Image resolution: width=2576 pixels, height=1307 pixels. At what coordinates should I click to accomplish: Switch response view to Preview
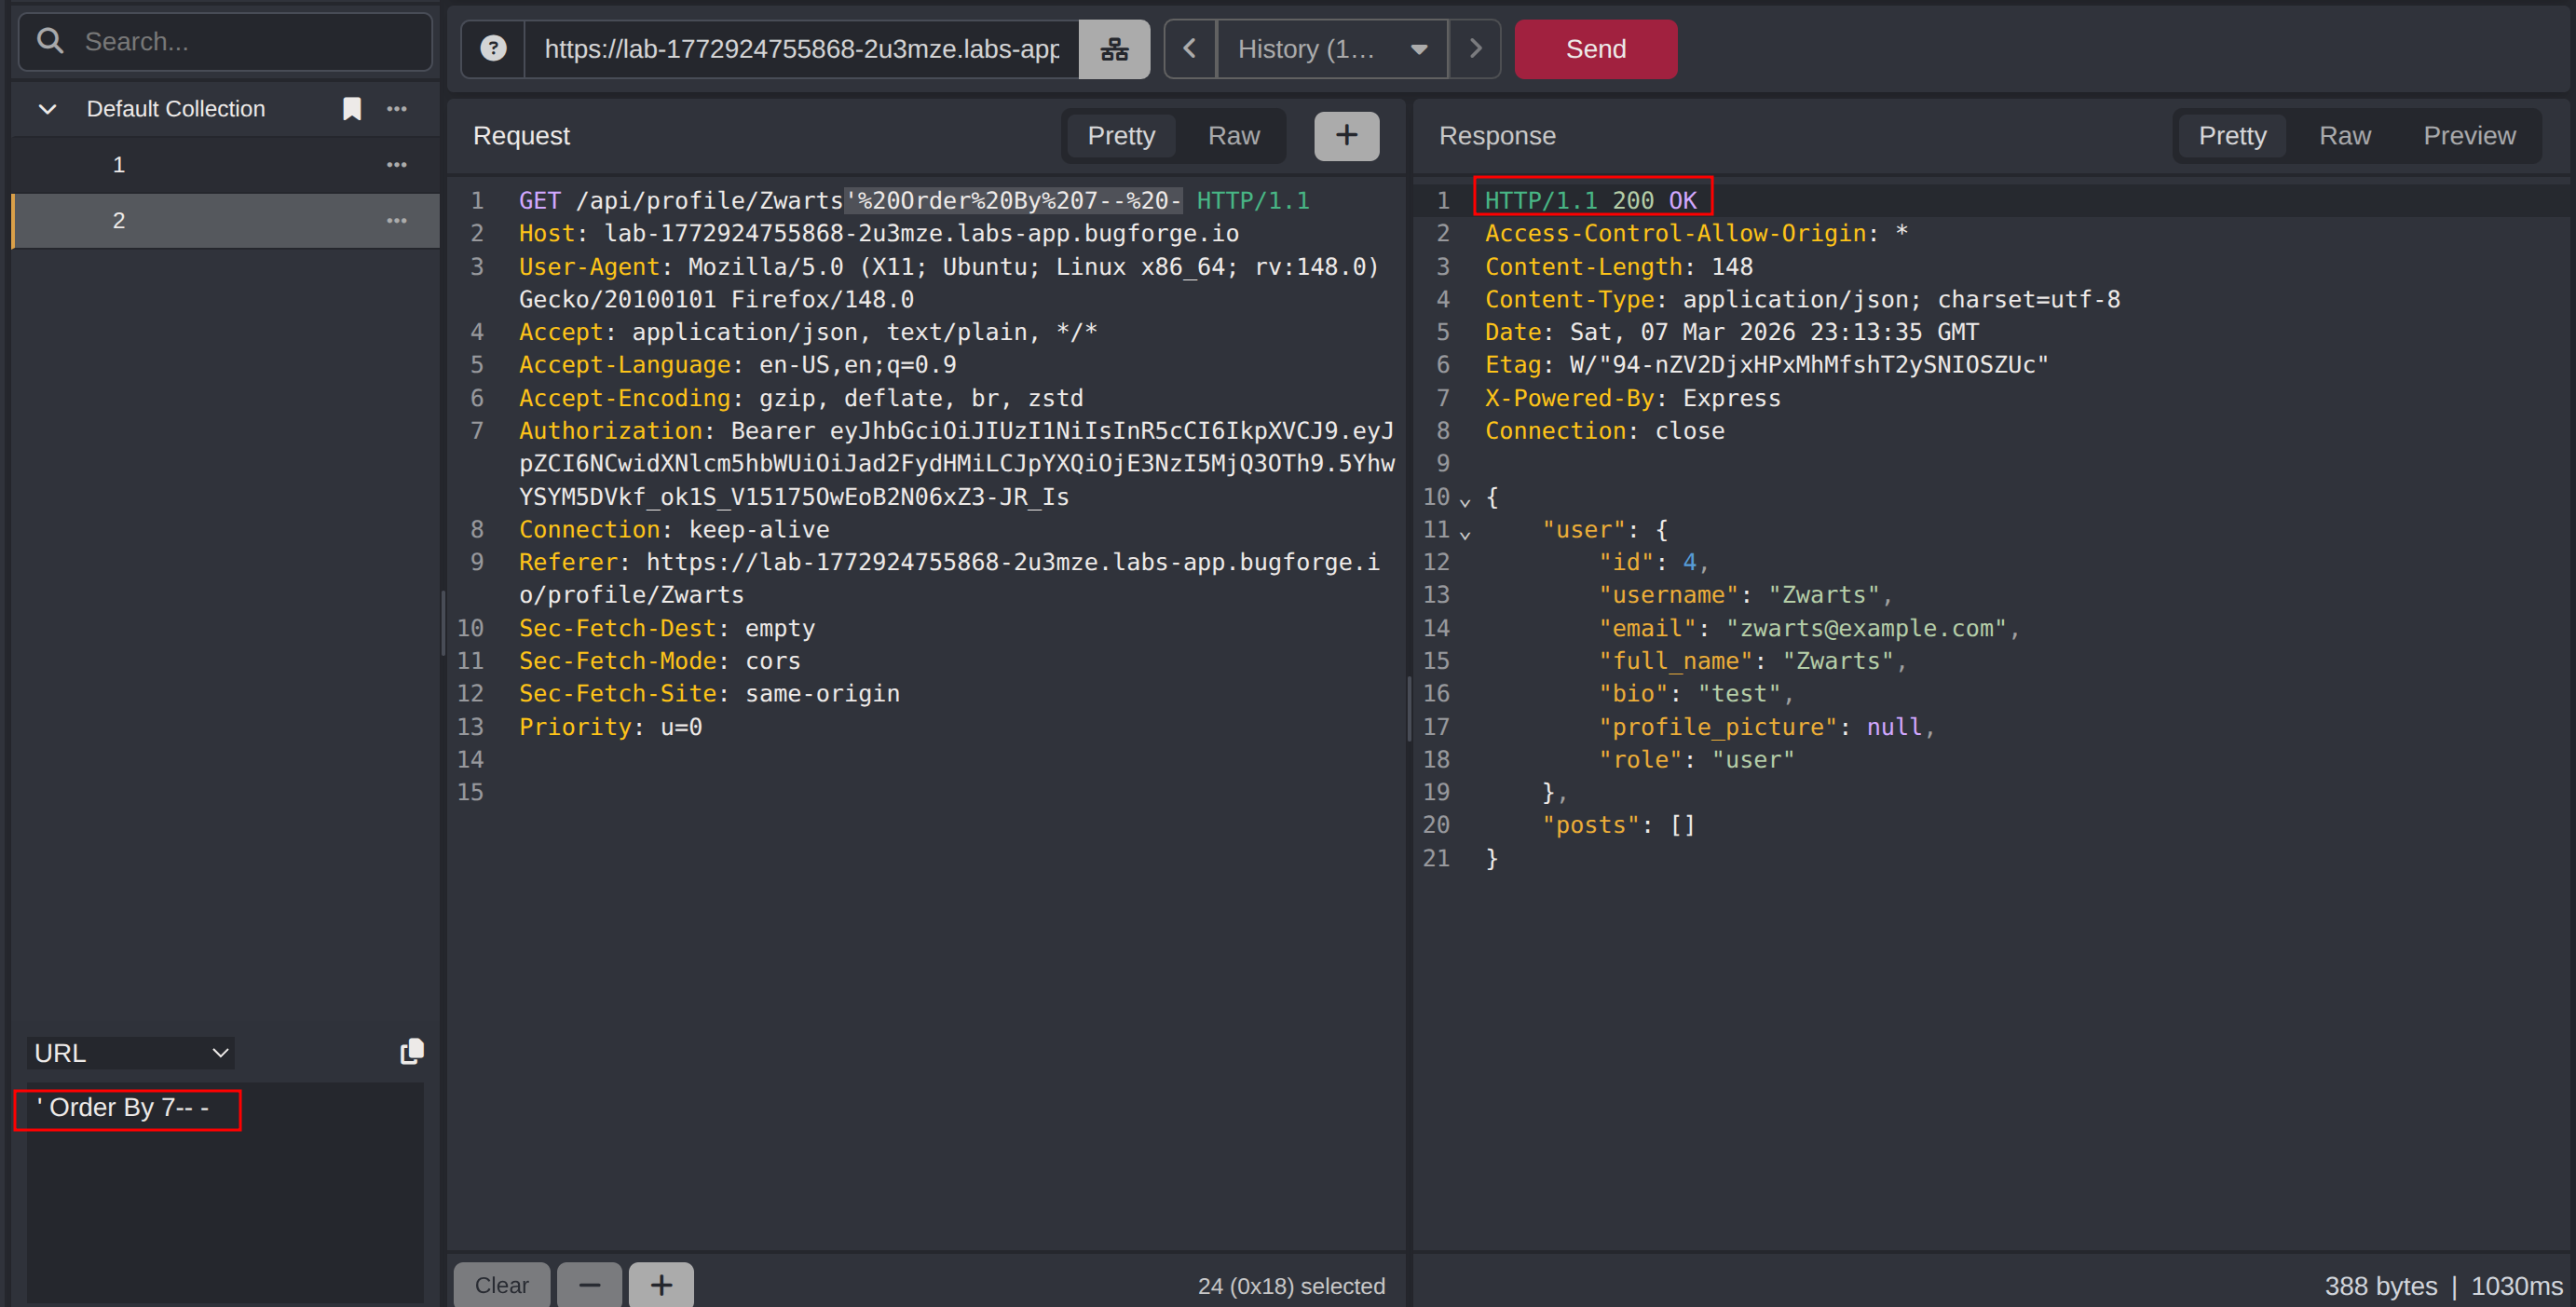point(2468,135)
